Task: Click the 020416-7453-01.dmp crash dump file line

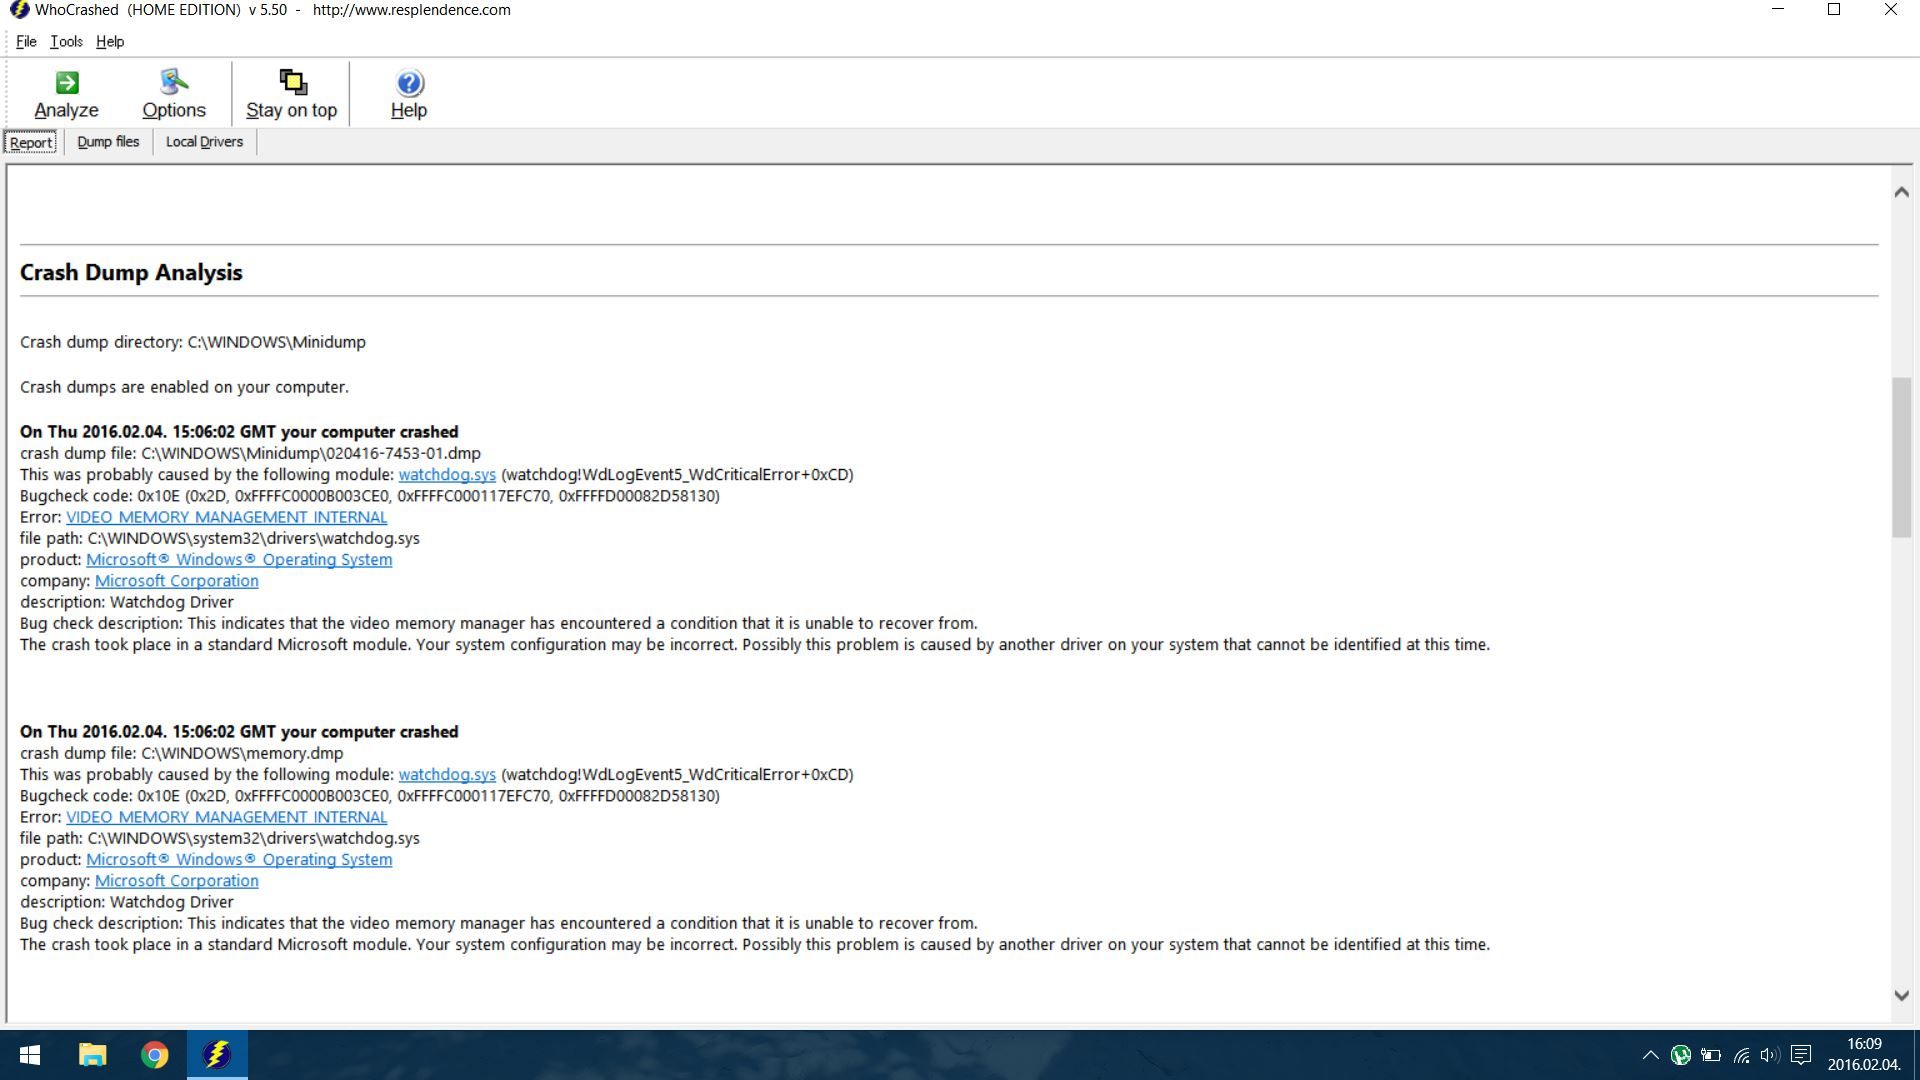Action: tap(250, 454)
